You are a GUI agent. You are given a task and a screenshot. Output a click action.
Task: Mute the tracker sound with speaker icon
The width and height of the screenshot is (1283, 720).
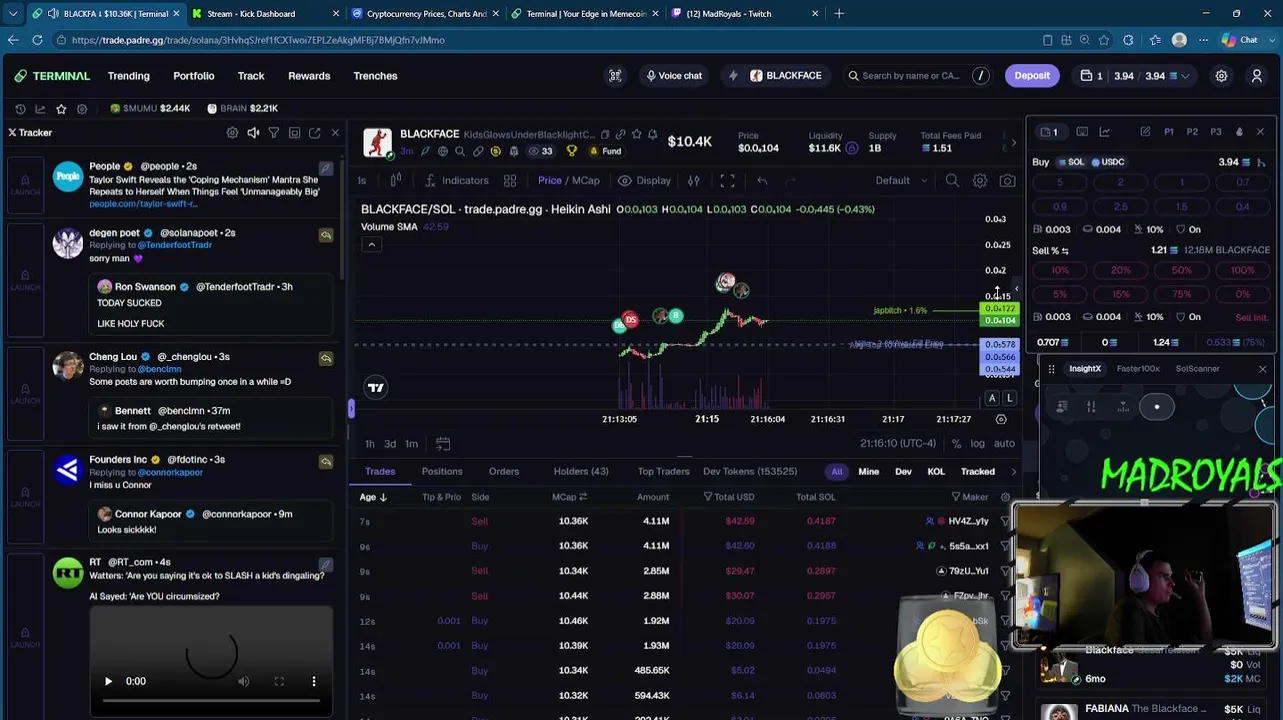(x=253, y=133)
